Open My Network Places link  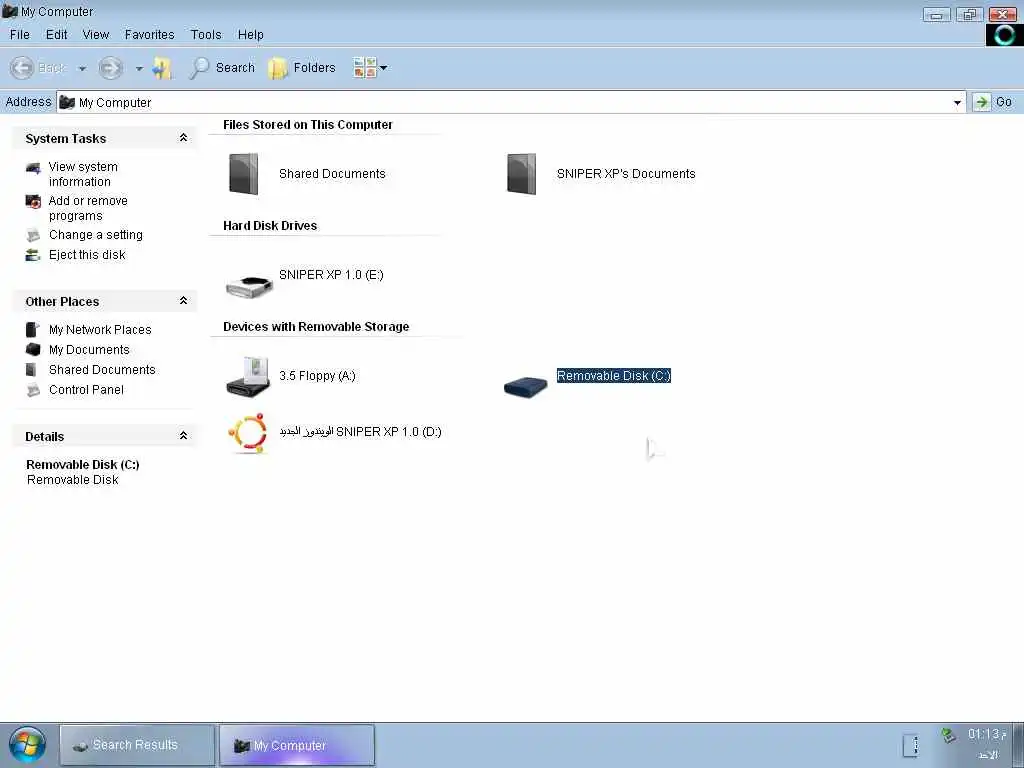tap(100, 330)
